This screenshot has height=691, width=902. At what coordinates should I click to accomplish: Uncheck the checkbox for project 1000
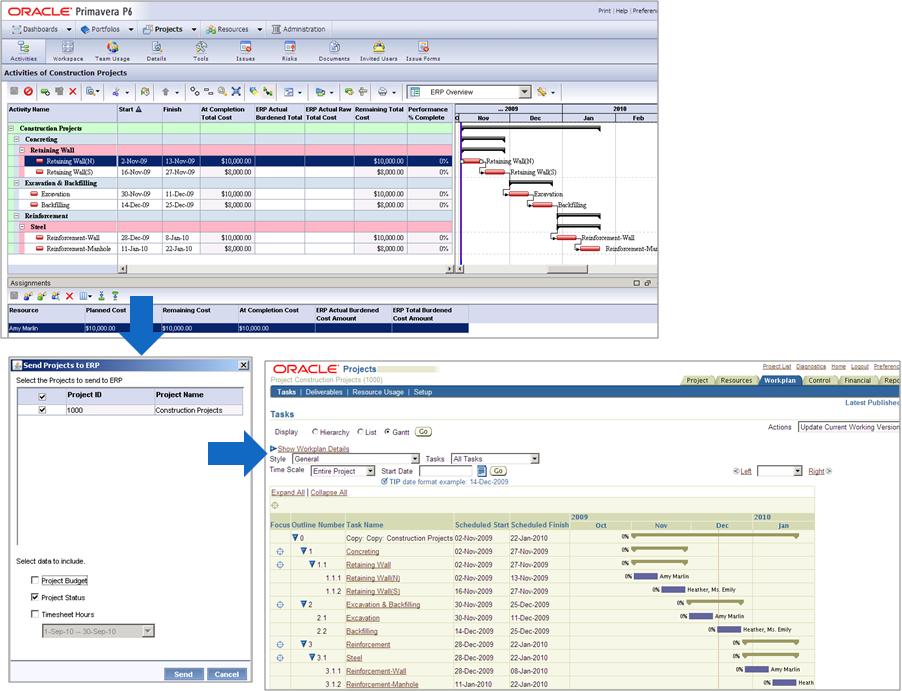[x=42, y=410]
